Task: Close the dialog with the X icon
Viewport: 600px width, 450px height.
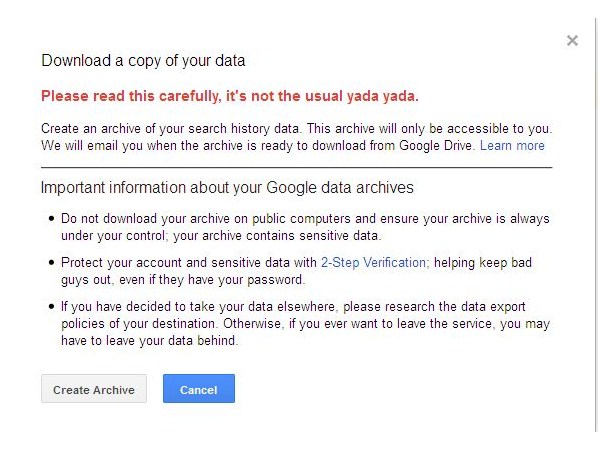Action: [x=572, y=41]
